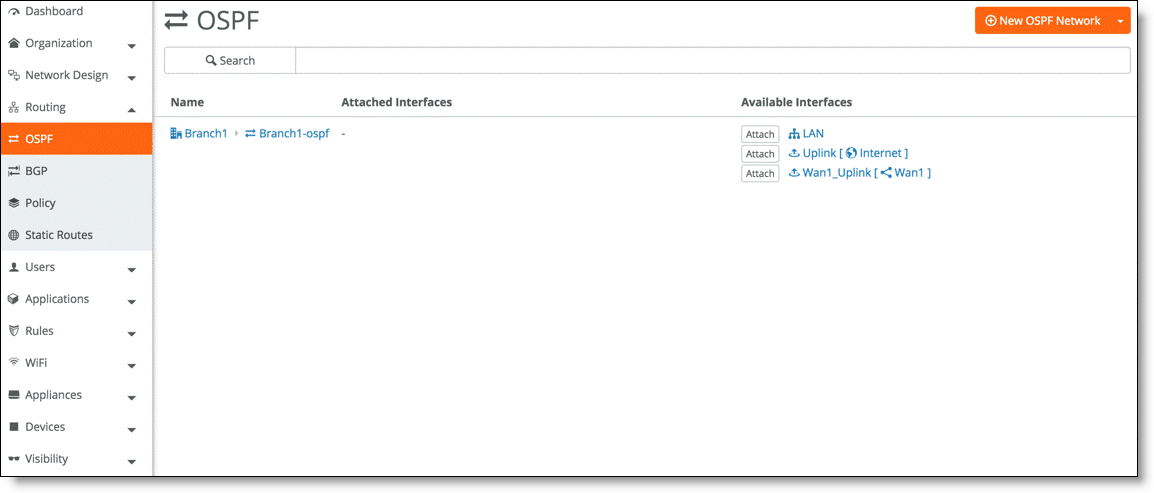Screen dimensions: 1154x493
Task: Open the BGP routing page
Action: click(36, 171)
